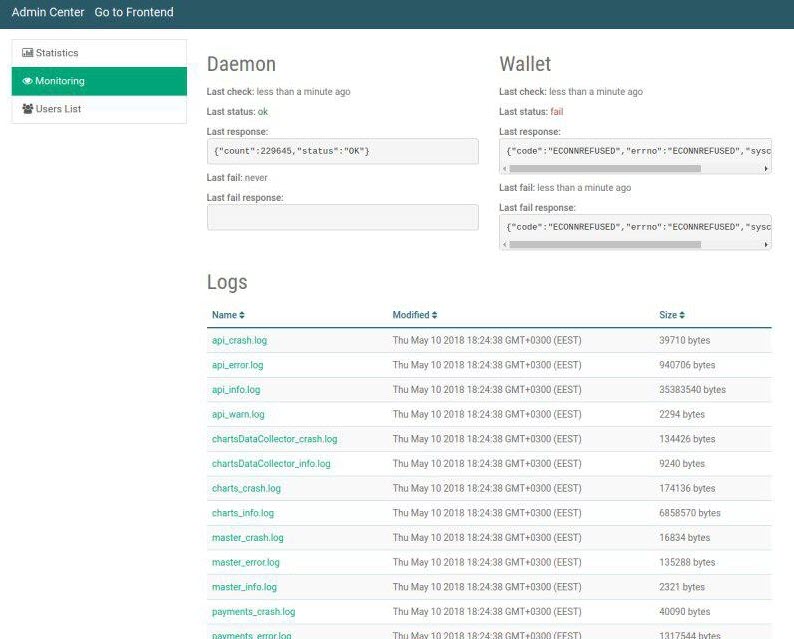The image size is (794, 639).
Task: Open Statistics in the sidebar
Action: click(x=99, y=53)
